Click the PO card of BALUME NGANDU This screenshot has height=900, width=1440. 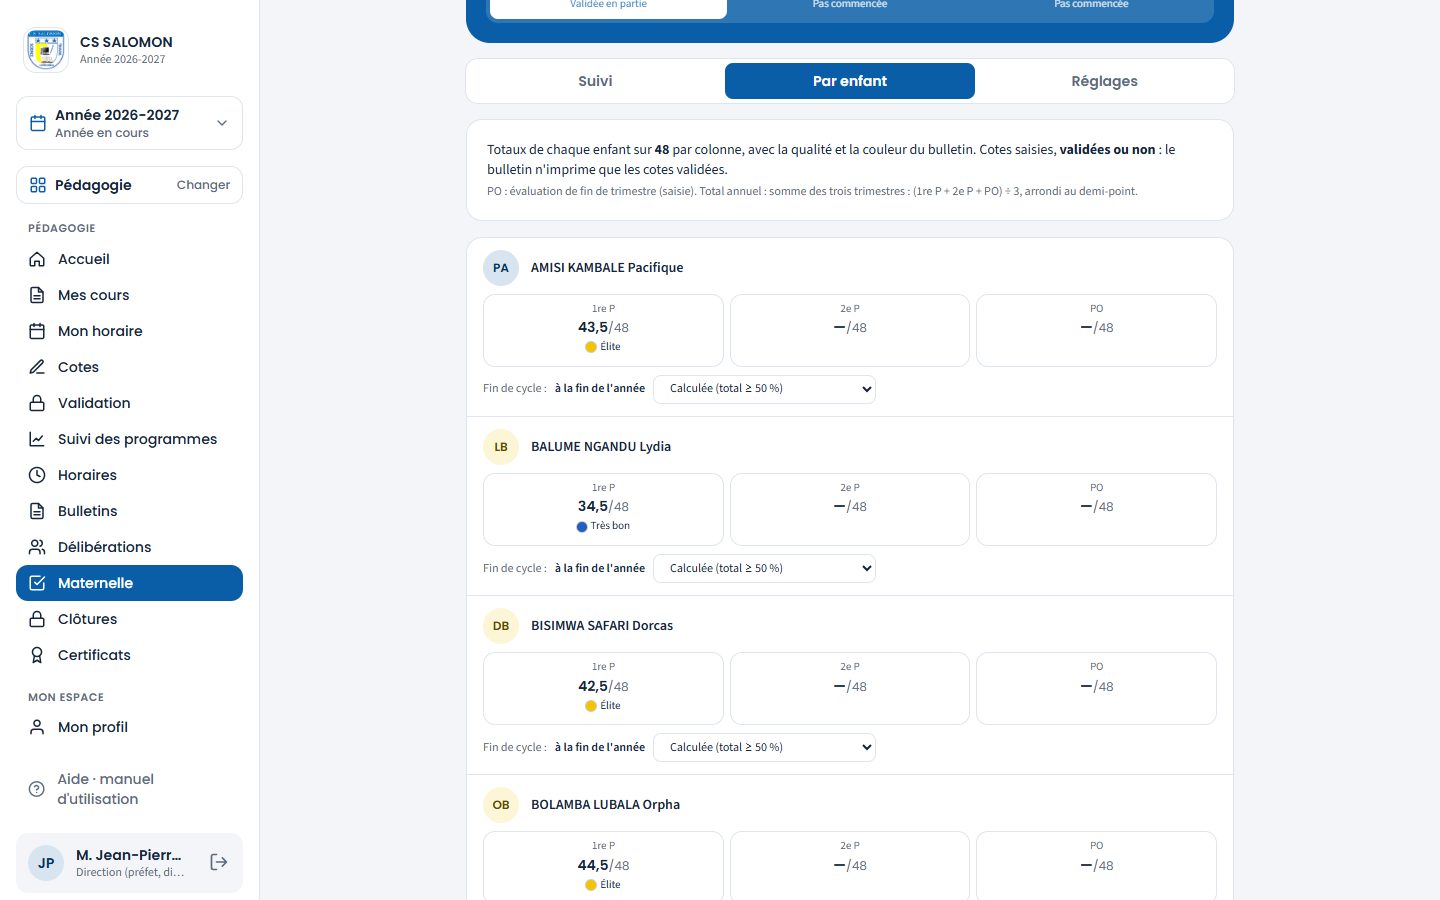(1096, 509)
